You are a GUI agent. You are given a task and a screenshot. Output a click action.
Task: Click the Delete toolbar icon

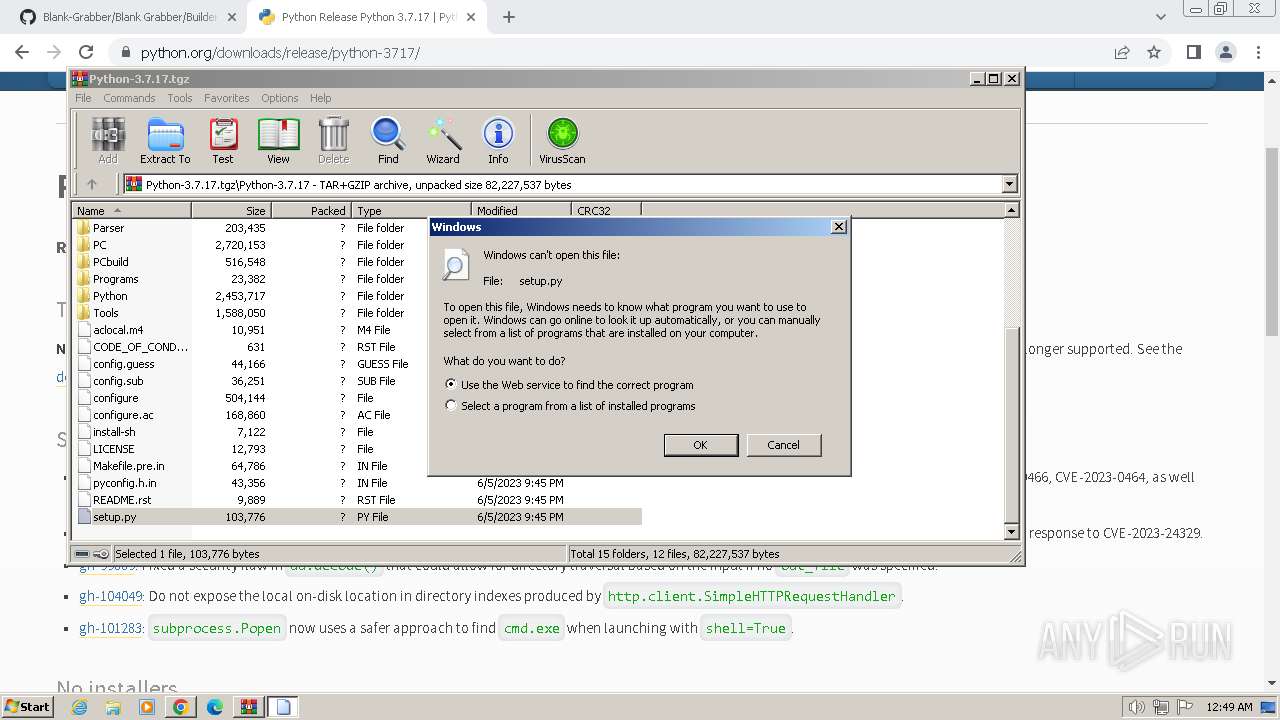point(333,140)
